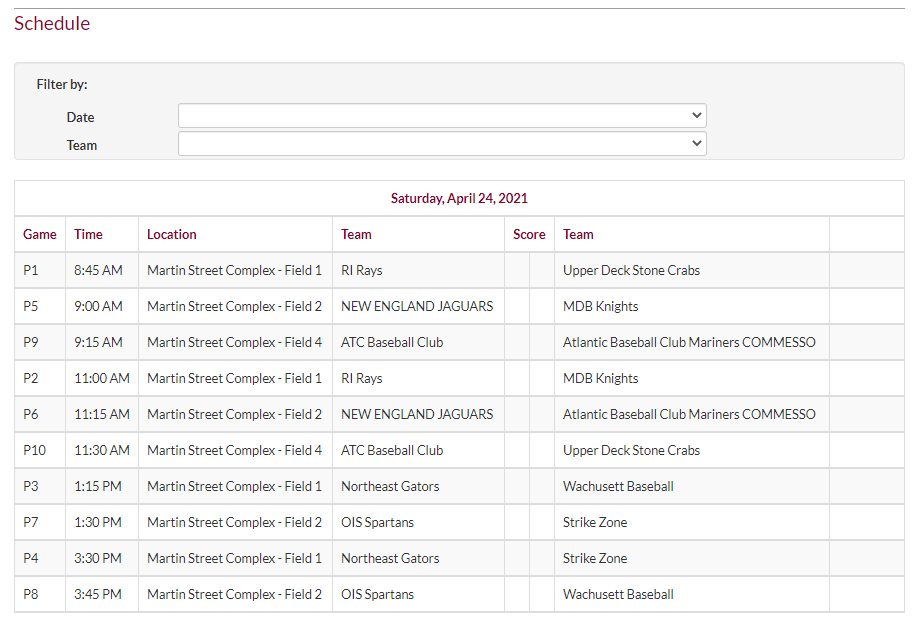This screenshot has height=625, width=918.
Task: Click ATC Baseball Club in game P9
Action: pyautogui.click(x=392, y=342)
